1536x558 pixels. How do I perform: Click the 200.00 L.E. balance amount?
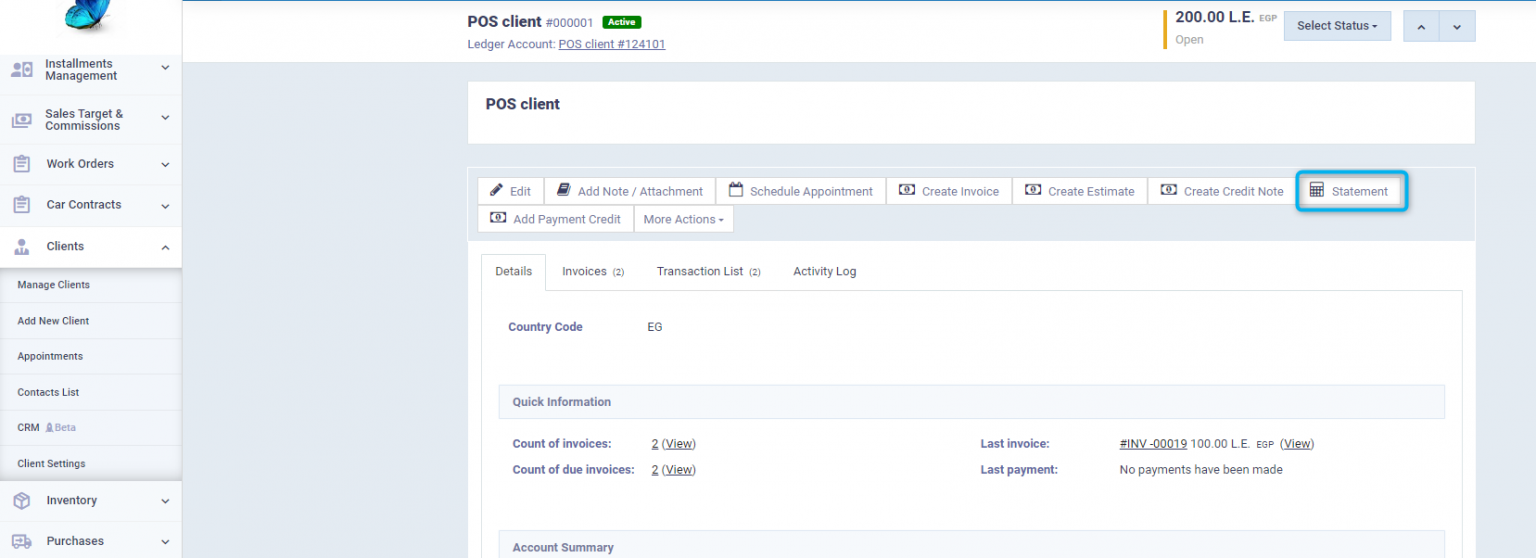tap(1217, 17)
